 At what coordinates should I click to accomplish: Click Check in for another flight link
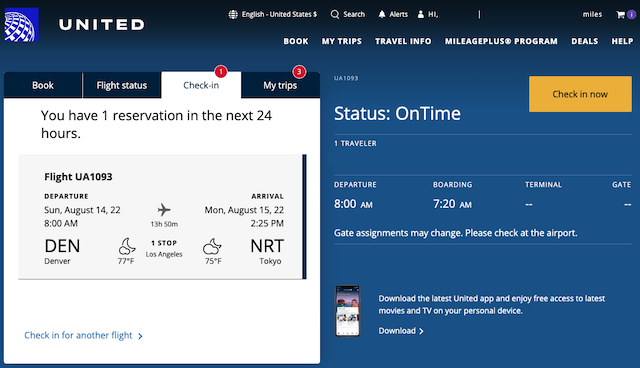(78, 335)
